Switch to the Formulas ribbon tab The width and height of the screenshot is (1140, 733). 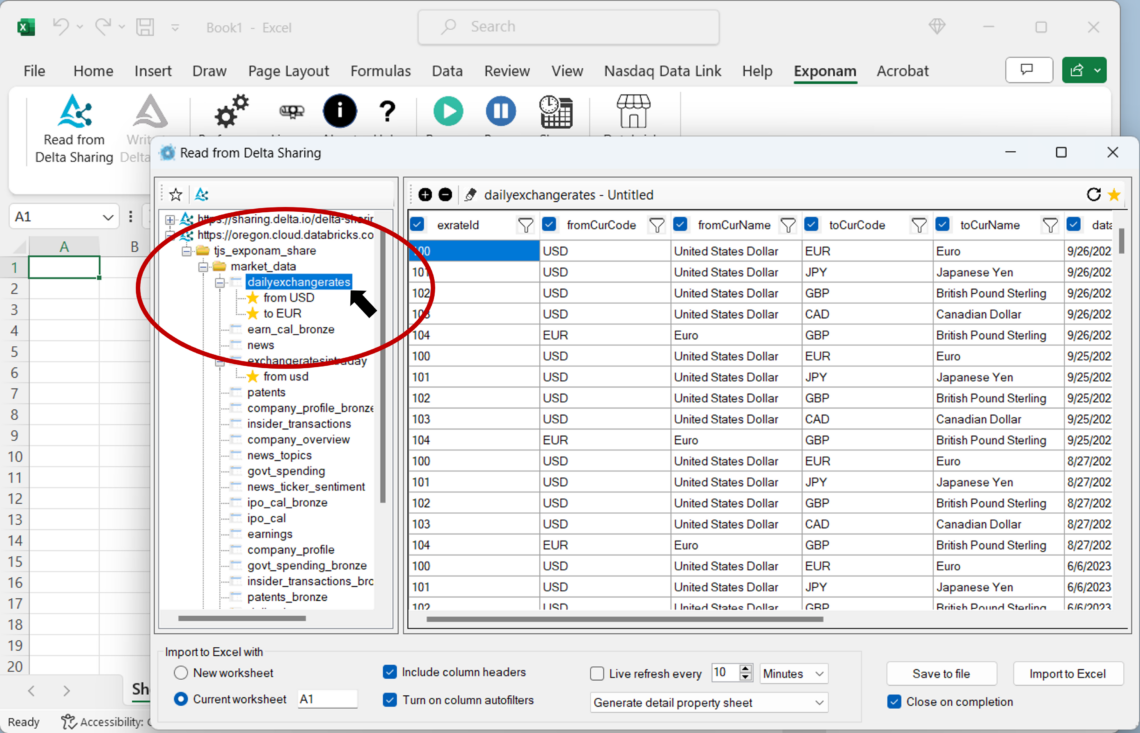point(380,71)
